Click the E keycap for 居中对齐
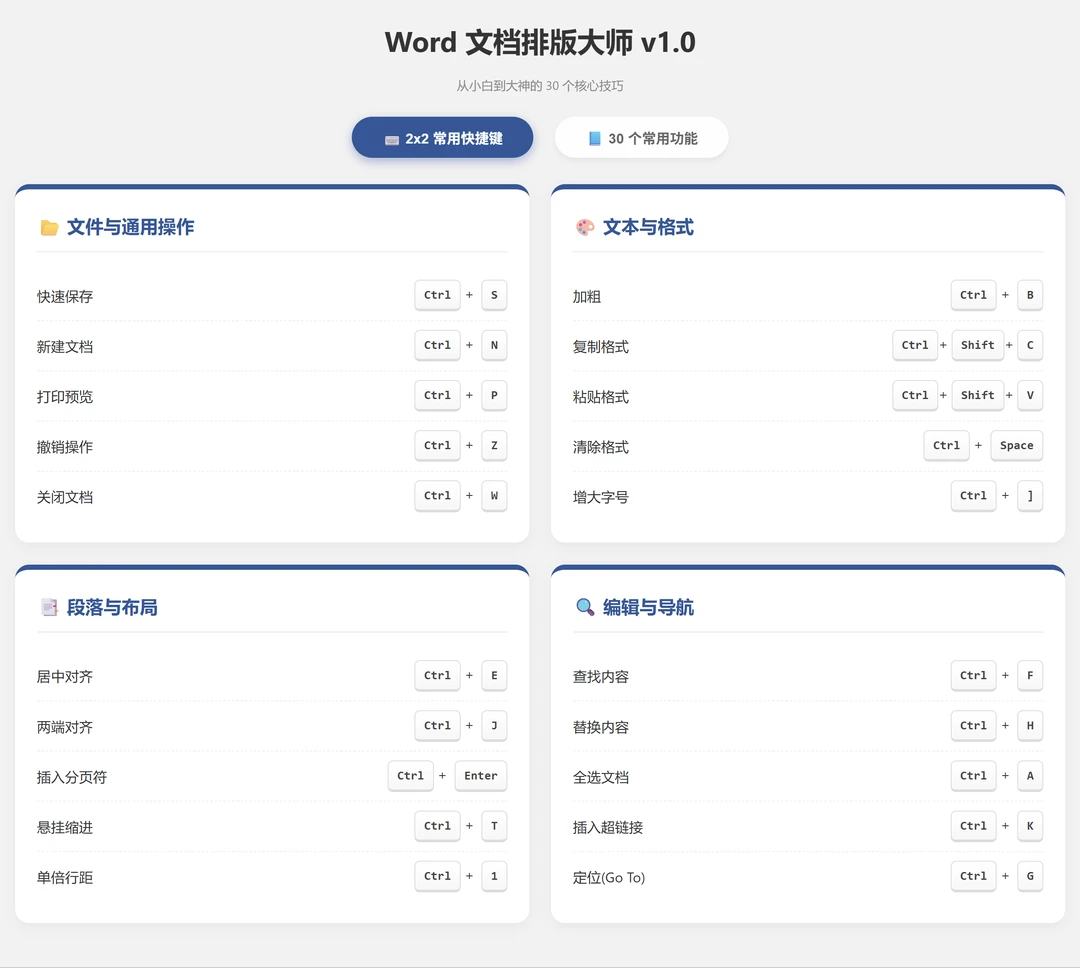1080x968 pixels. click(494, 675)
